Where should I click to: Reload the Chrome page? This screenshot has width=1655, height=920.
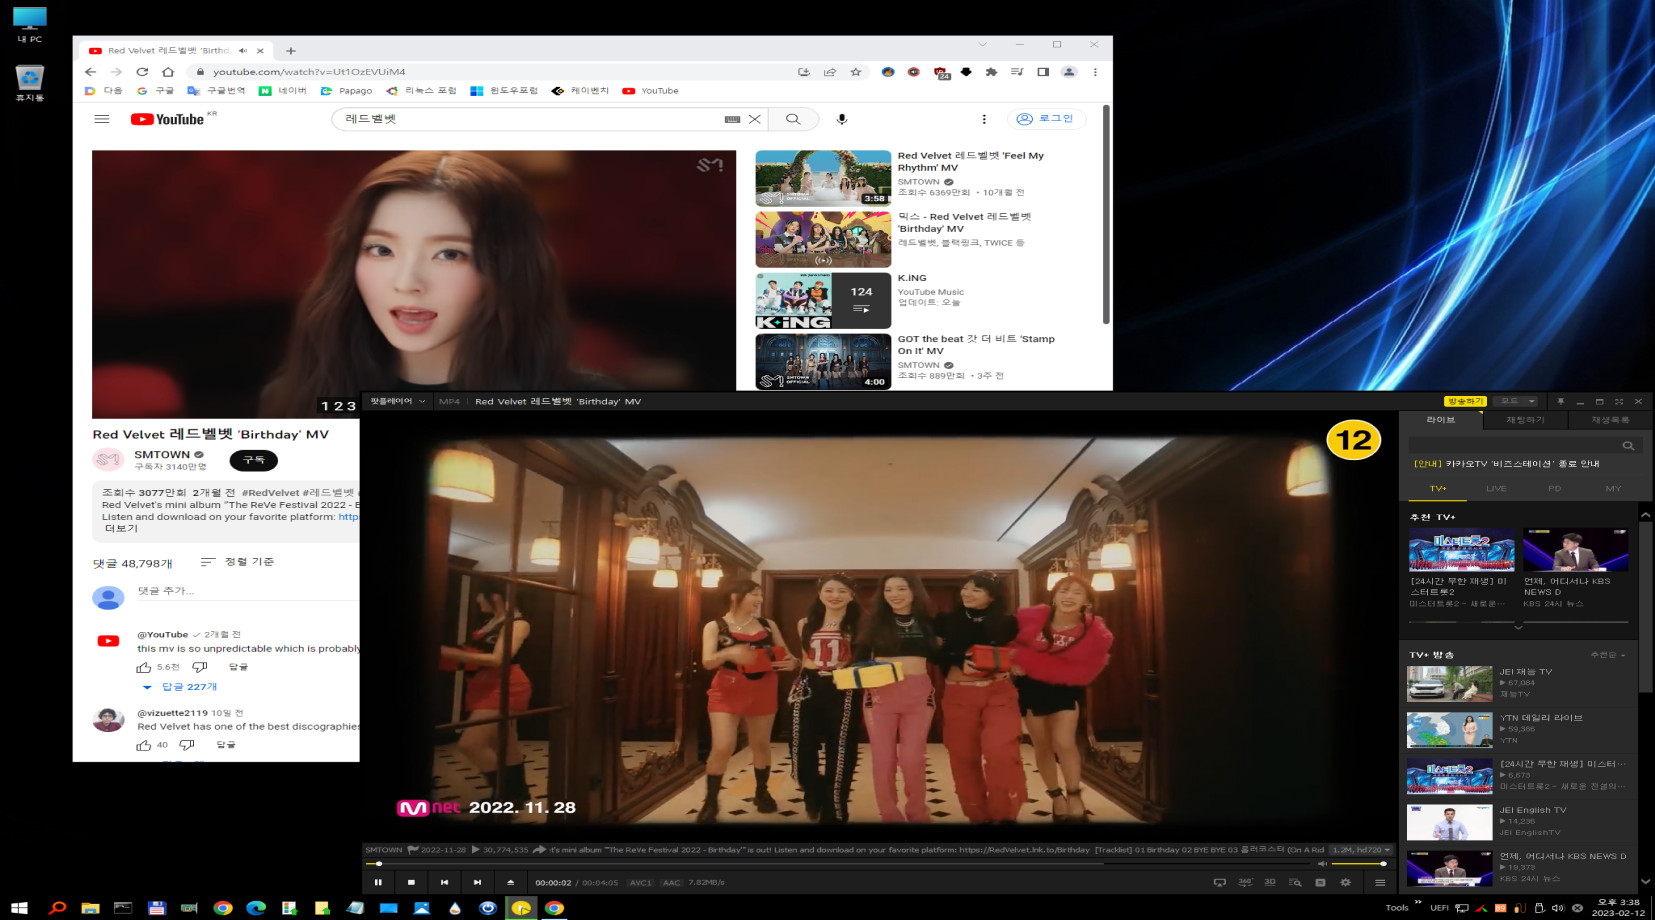(142, 72)
